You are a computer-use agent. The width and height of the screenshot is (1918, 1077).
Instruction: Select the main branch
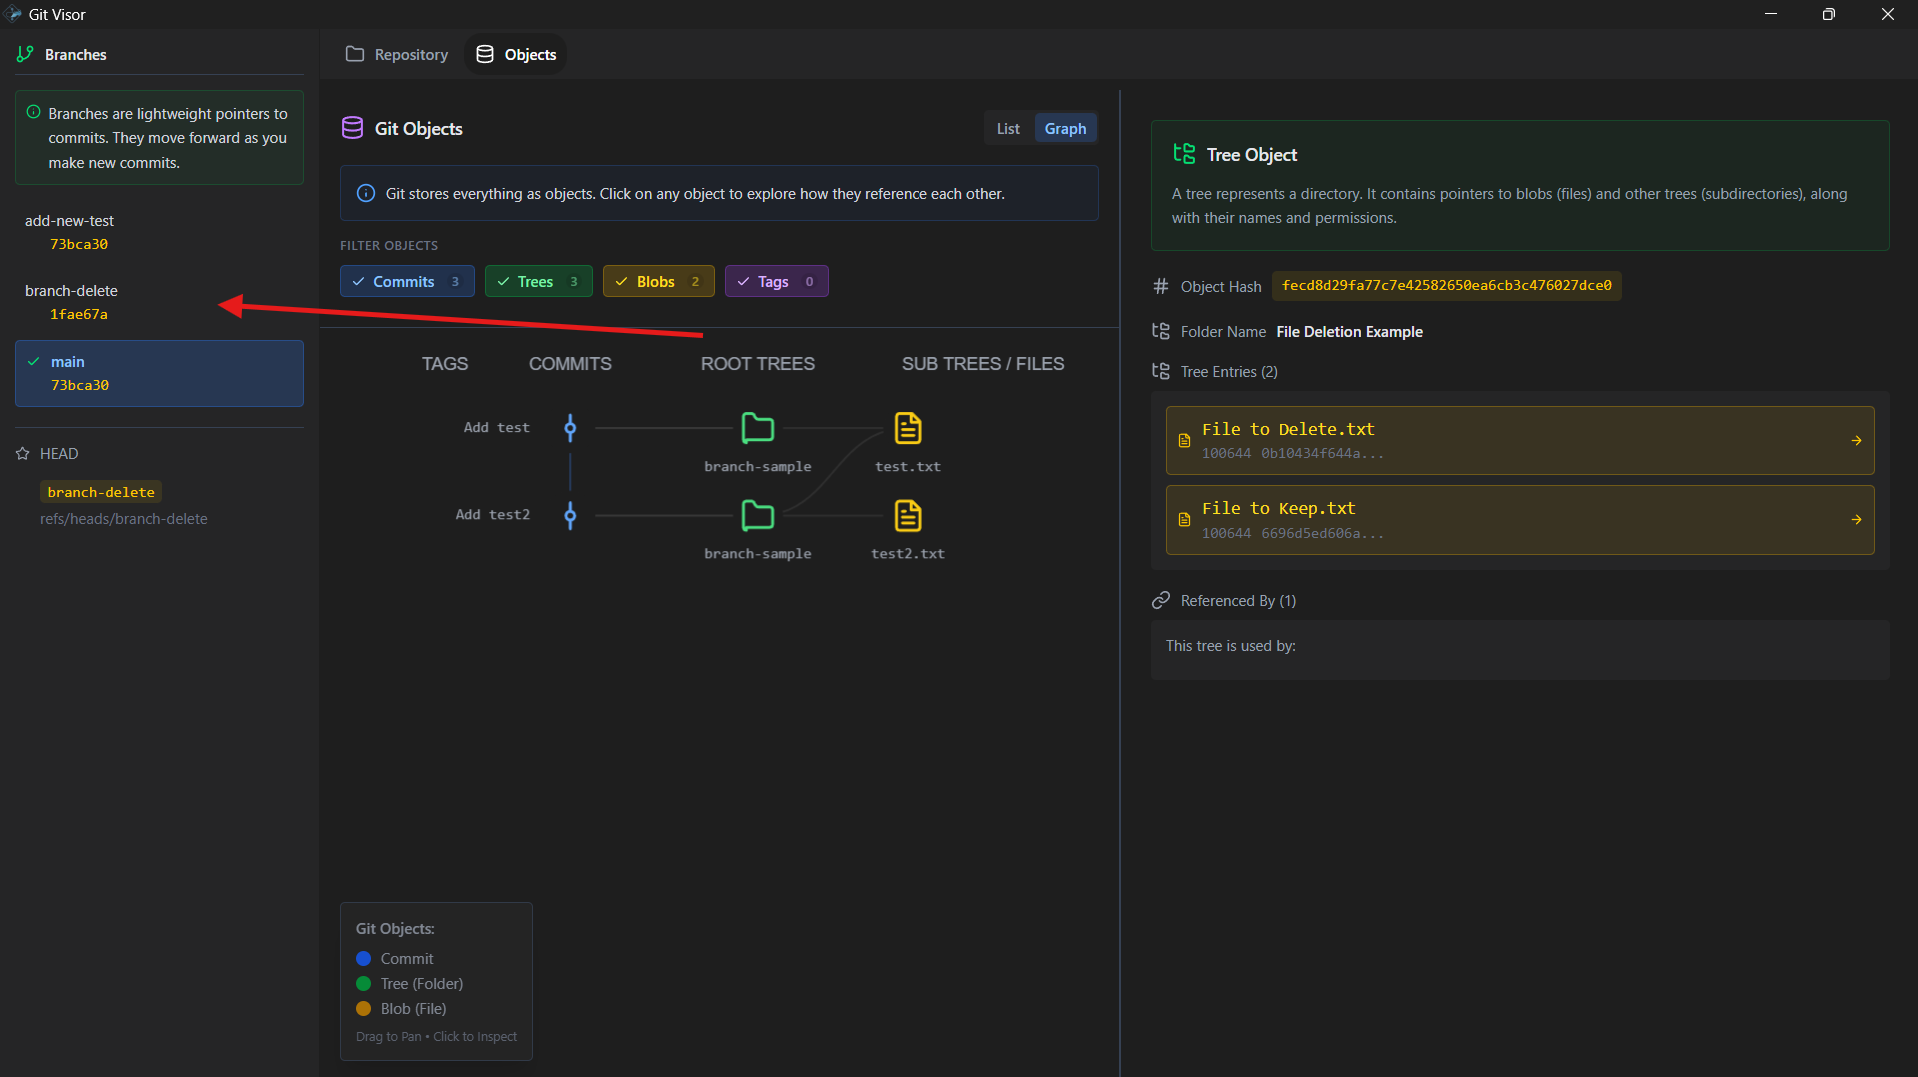pyautogui.click(x=159, y=373)
